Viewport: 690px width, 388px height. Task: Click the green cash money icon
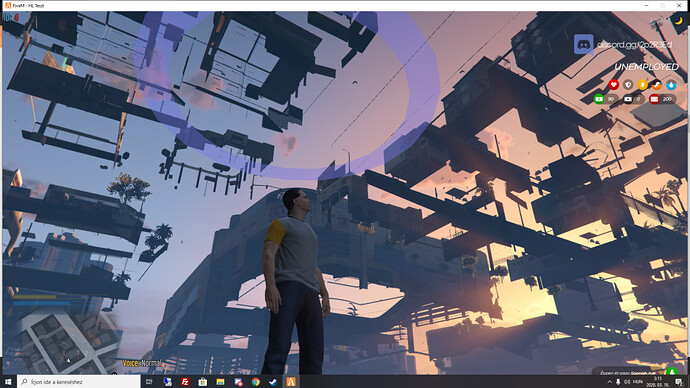point(599,99)
